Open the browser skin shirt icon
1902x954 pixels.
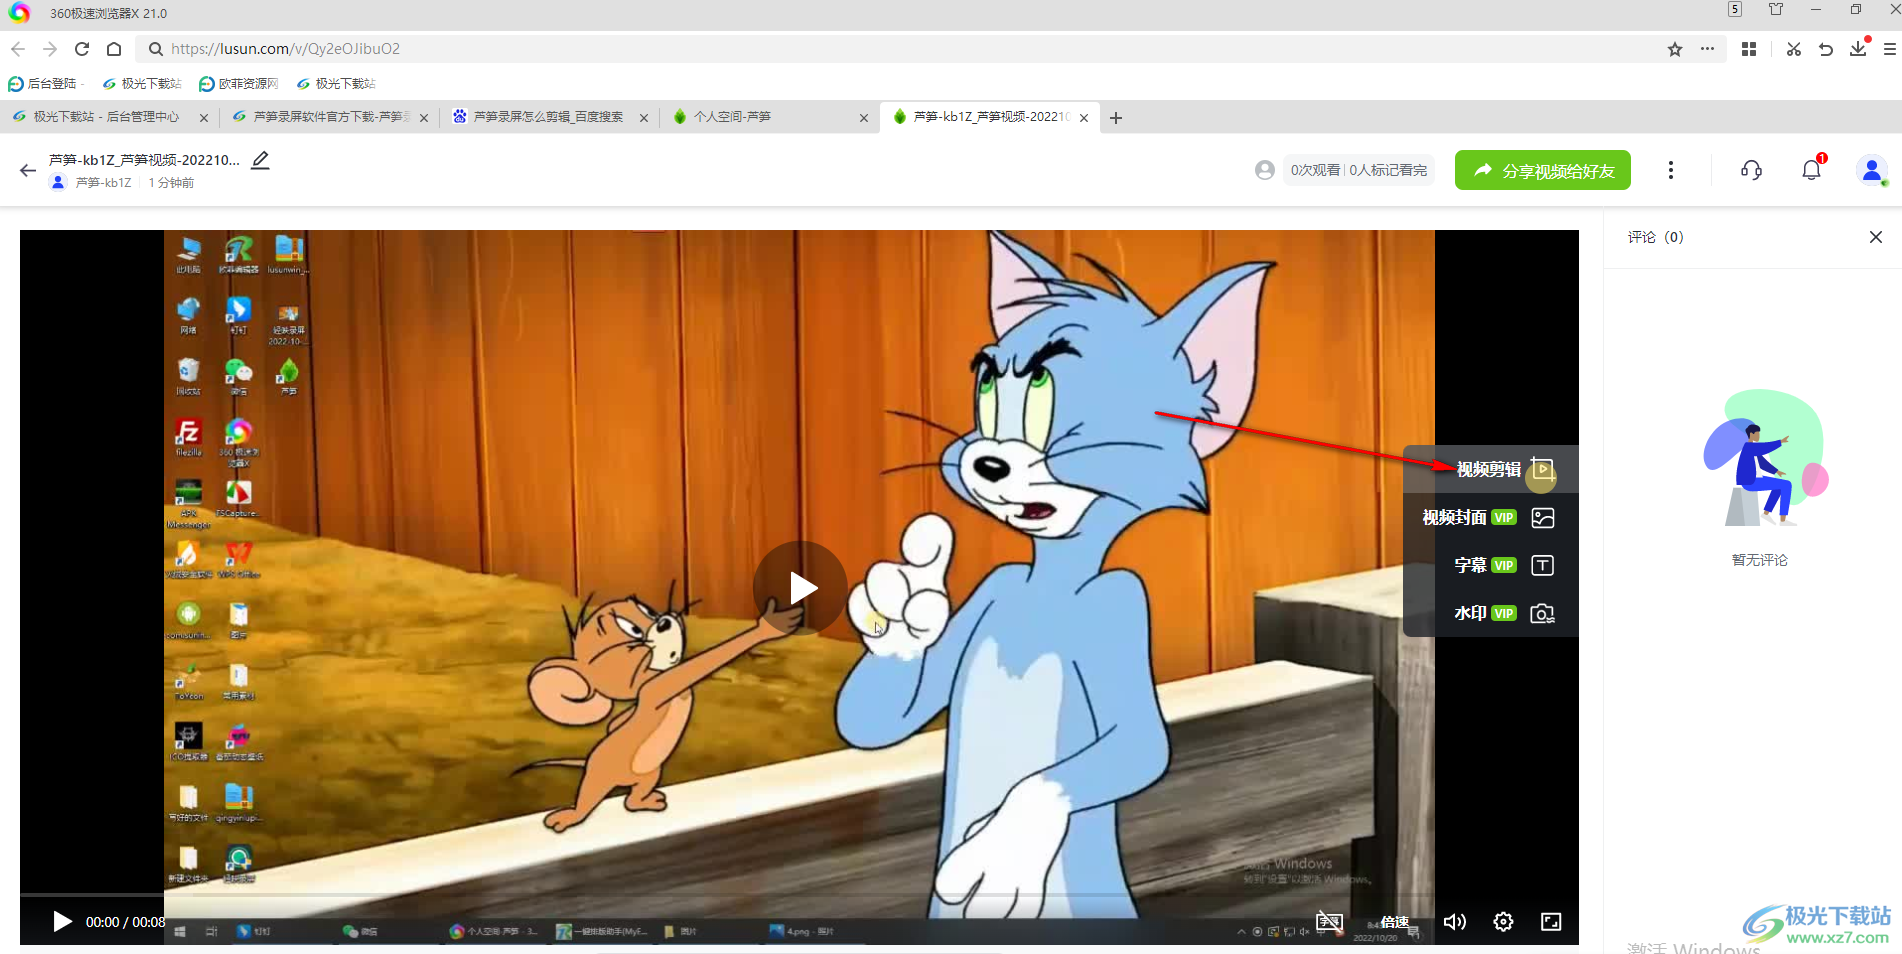(x=1776, y=10)
